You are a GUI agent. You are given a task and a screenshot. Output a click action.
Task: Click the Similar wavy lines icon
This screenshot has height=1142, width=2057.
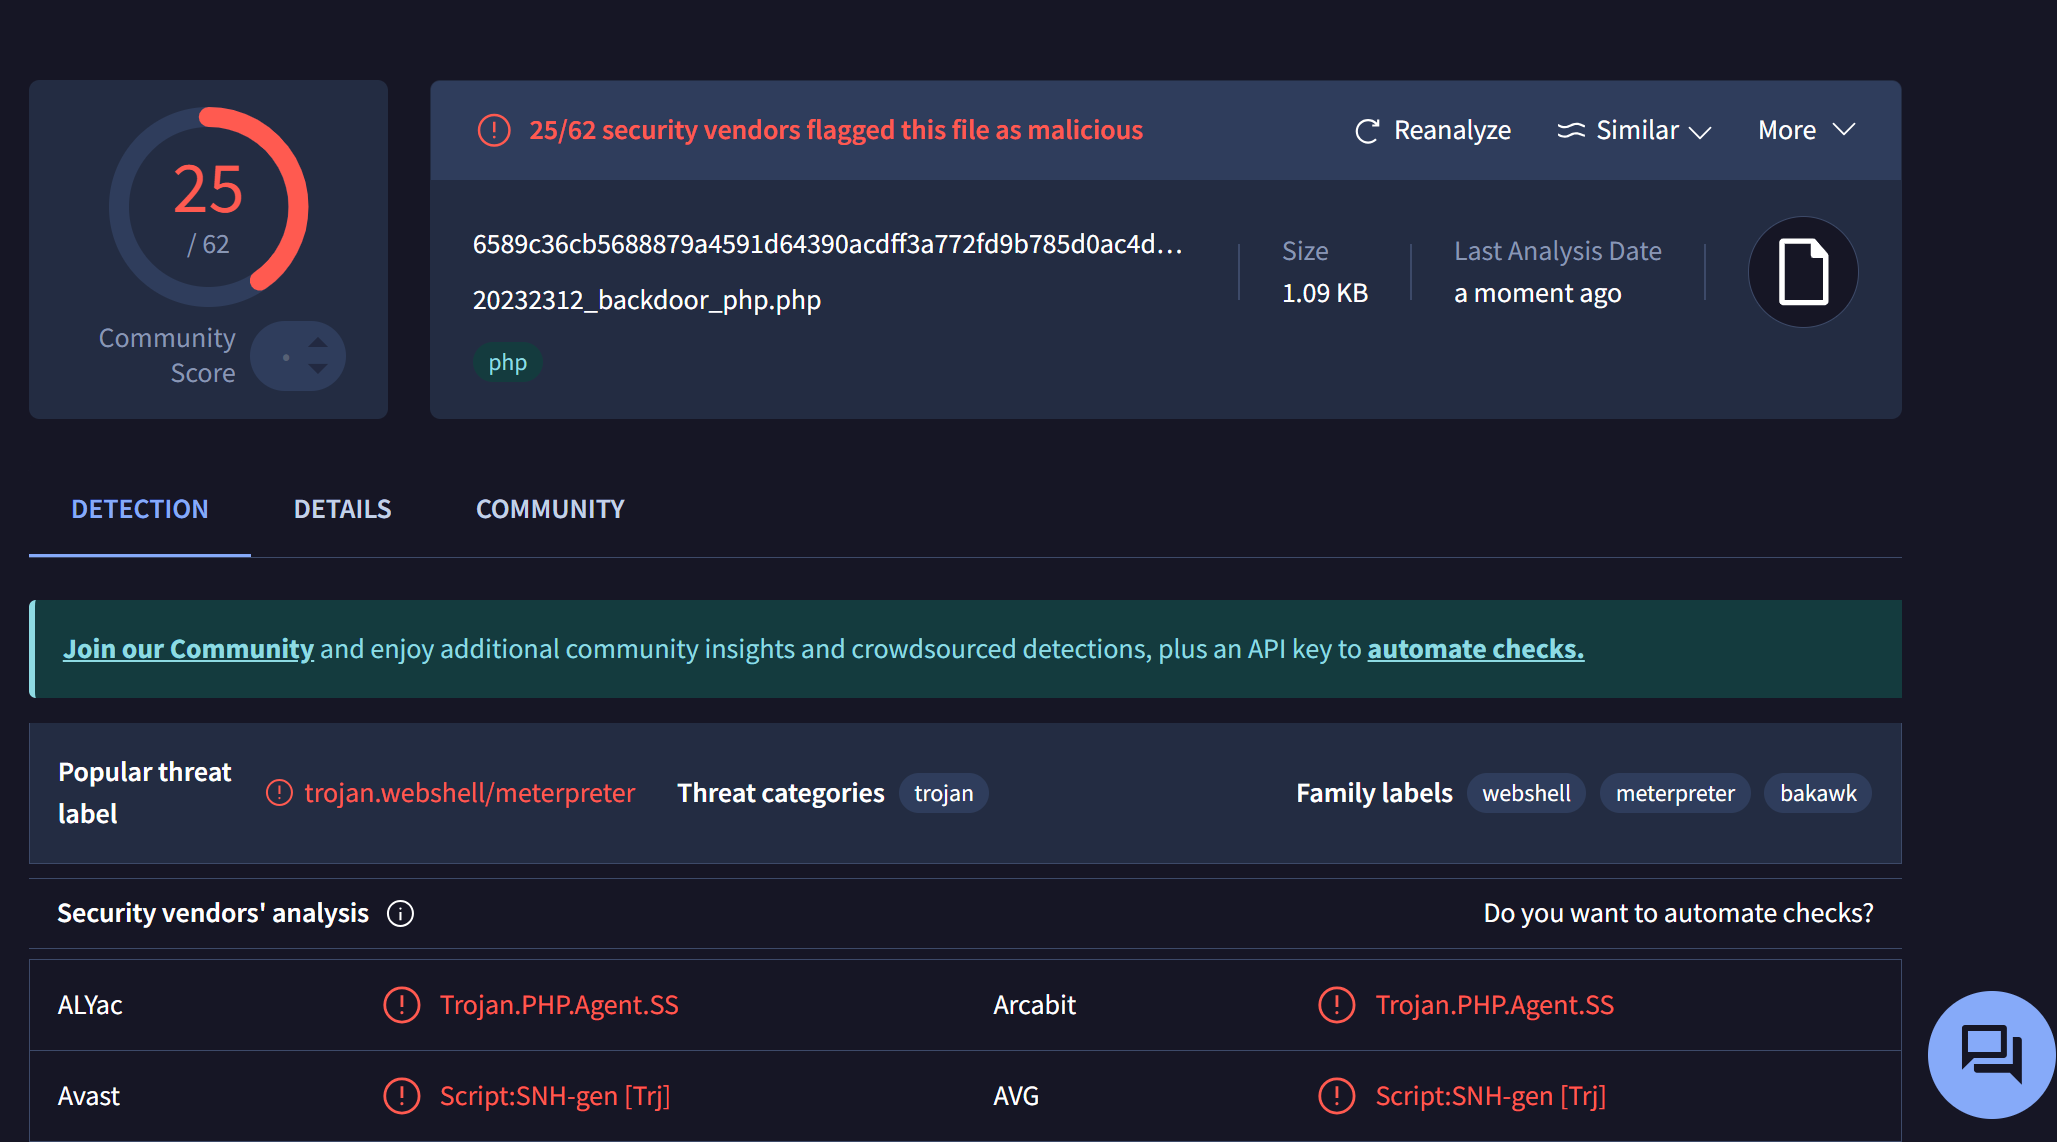(1571, 131)
